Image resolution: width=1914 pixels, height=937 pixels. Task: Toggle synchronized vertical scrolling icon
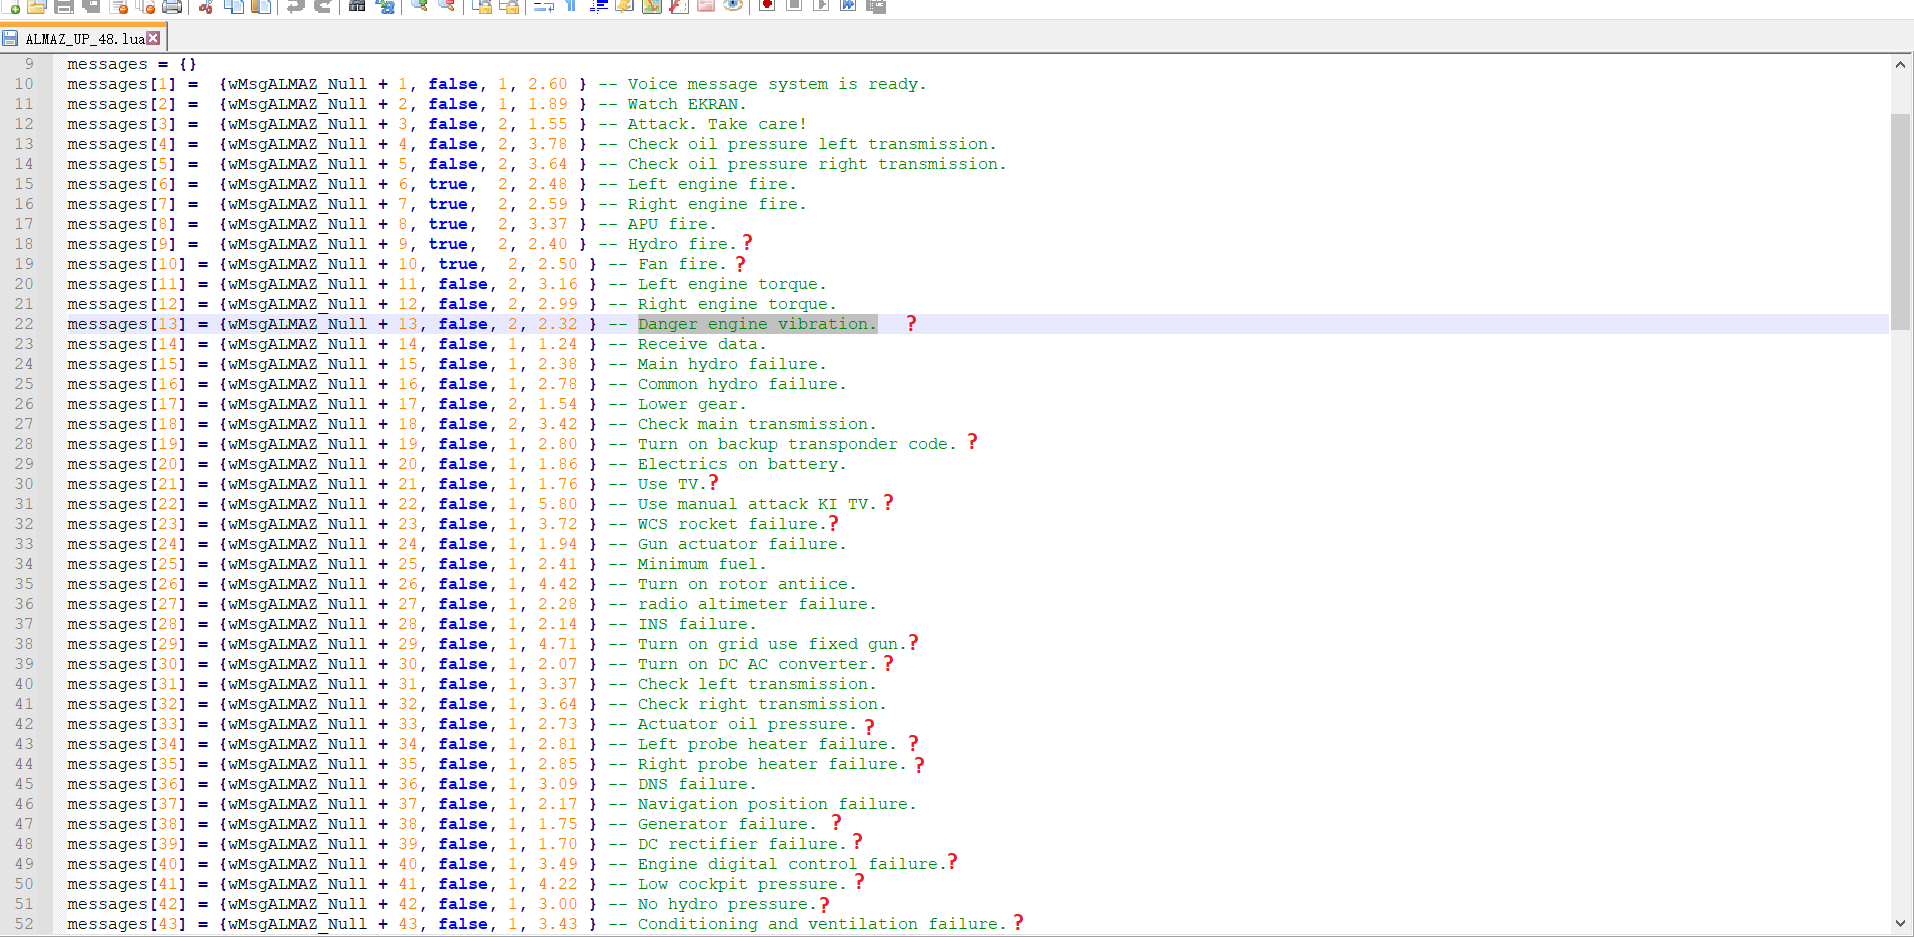(481, 6)
